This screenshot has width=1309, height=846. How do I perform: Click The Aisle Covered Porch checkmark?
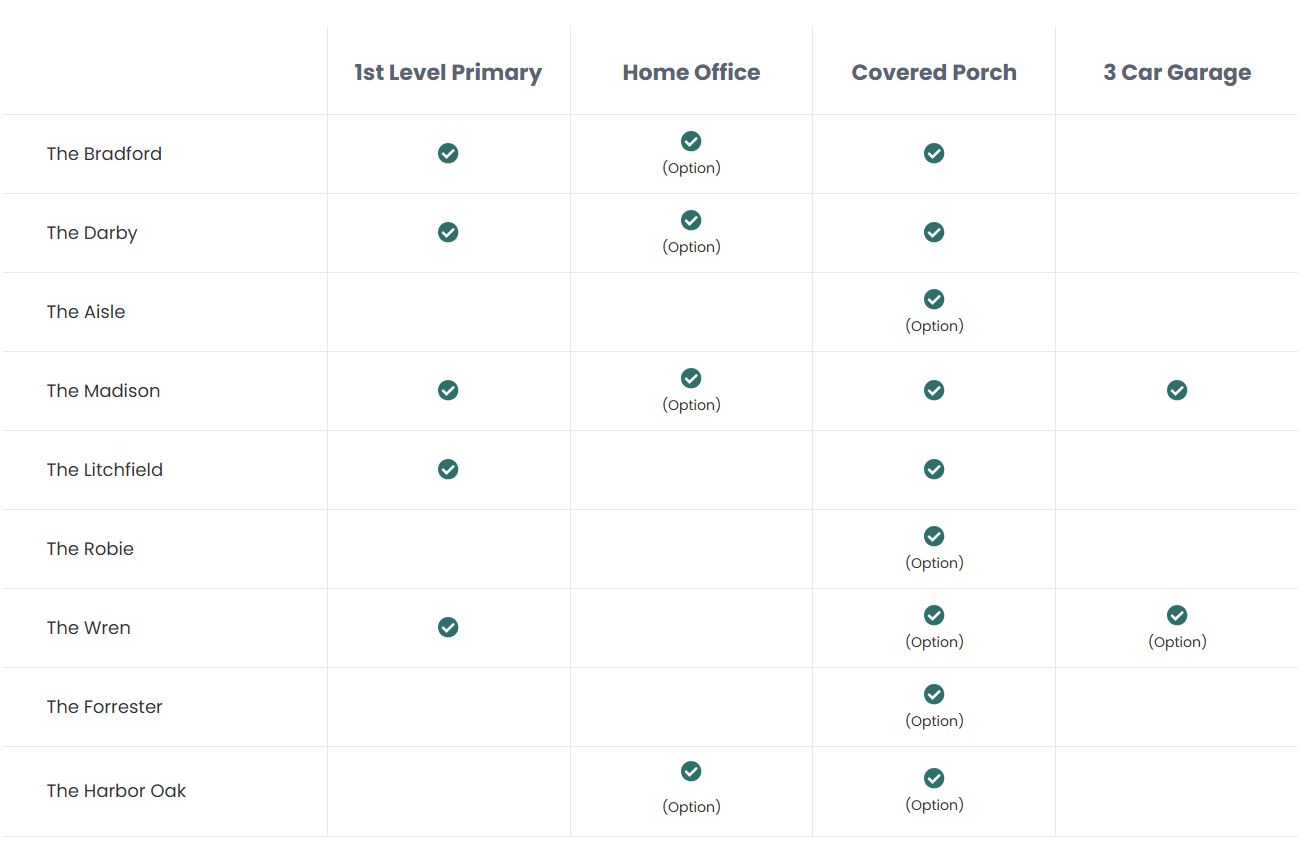[x=934, y=299]
